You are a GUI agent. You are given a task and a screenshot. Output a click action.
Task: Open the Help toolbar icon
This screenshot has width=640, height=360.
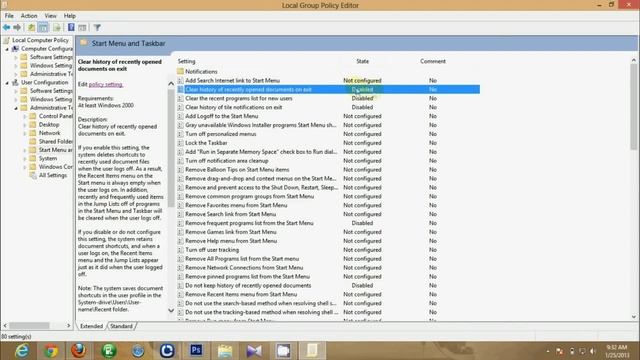[71, 27]
